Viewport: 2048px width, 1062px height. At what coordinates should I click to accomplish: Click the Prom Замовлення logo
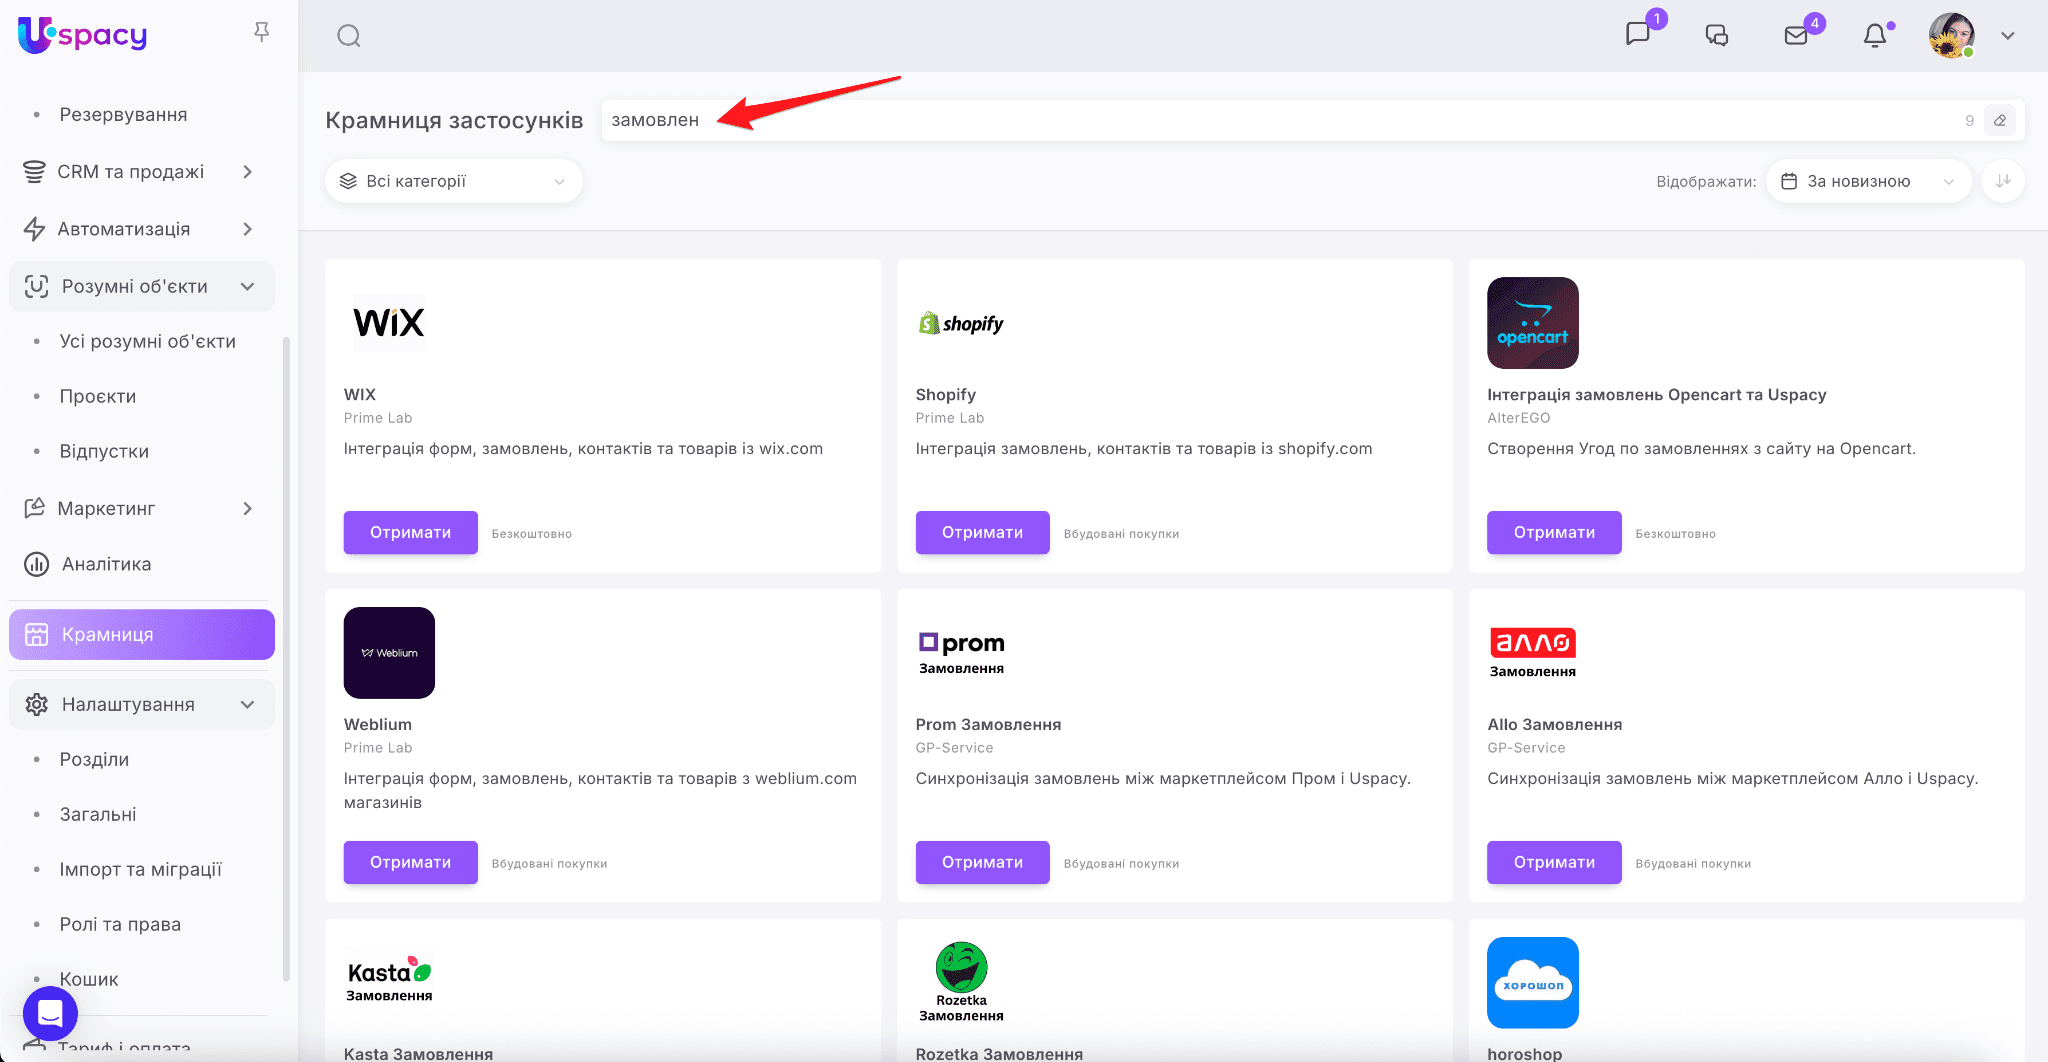(x=961, y=653)
